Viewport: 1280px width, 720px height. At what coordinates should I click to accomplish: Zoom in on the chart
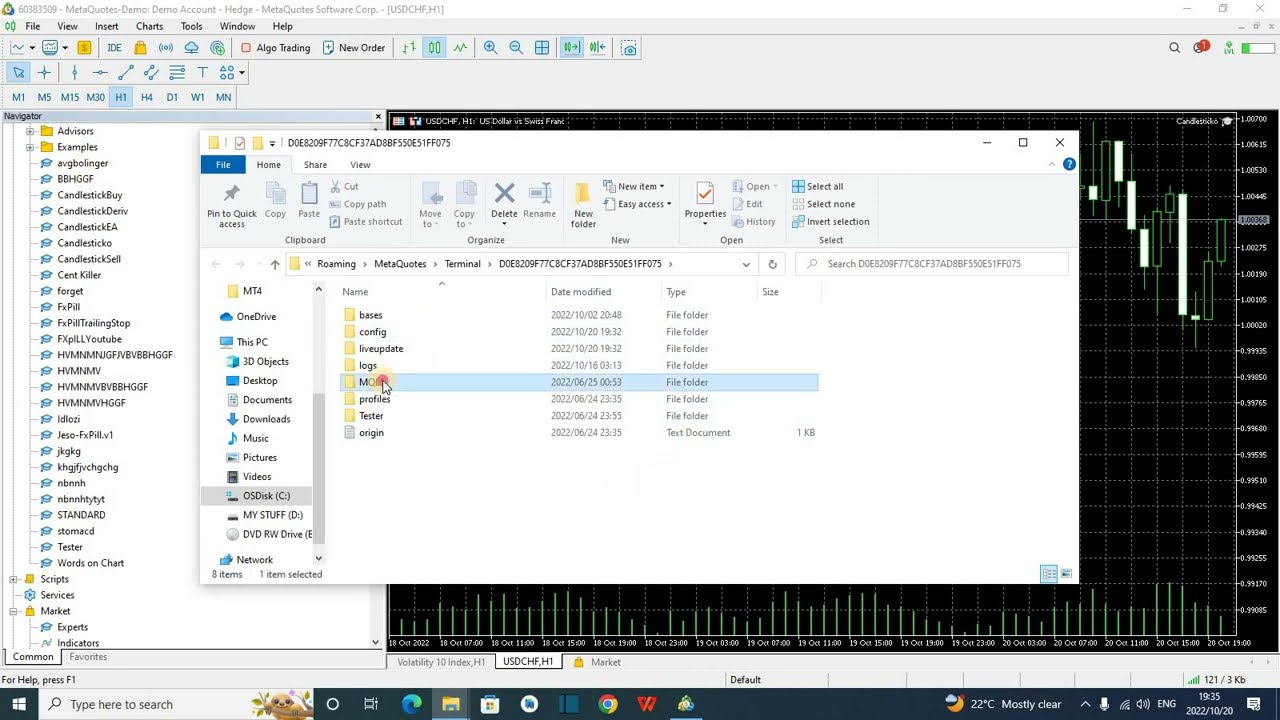(490, 48)
